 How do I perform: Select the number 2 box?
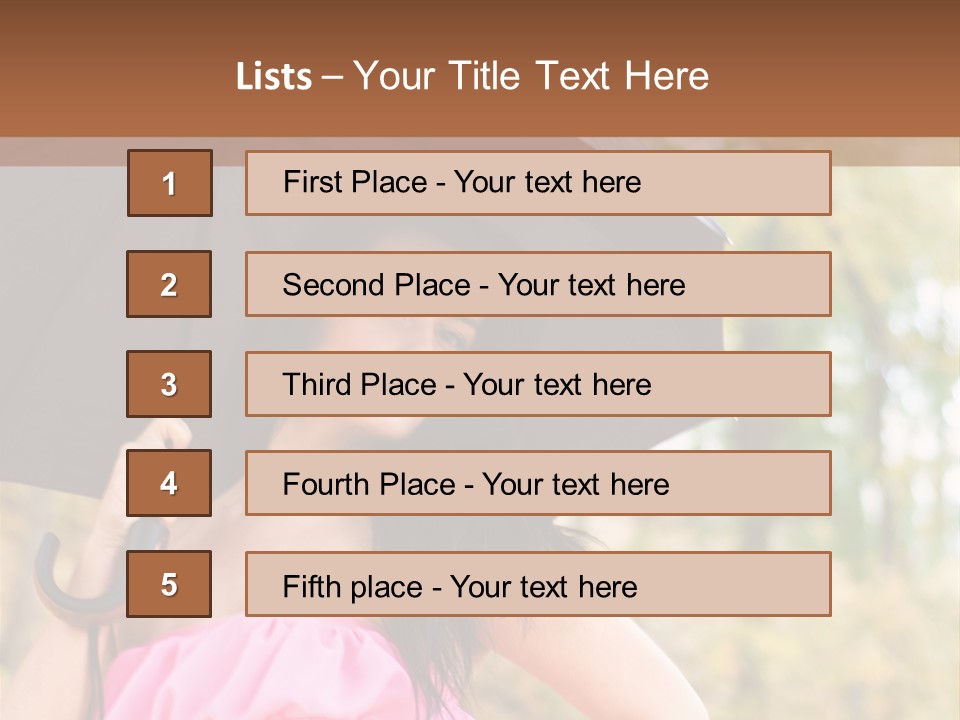tap(169, 284)
